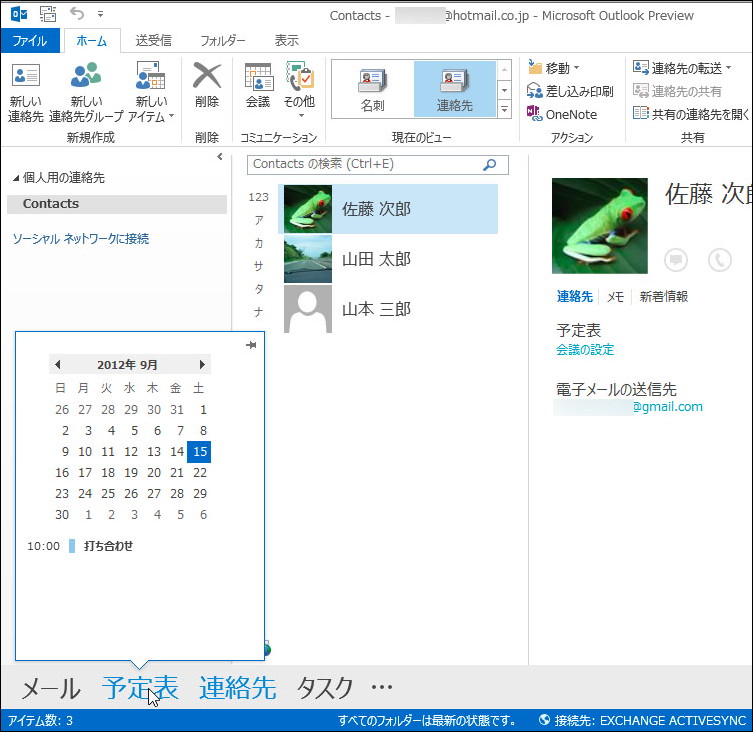Collapse My Contacts (個人用の連絡先) group
This screenshot has height=732, width=753.
[16, 178]
